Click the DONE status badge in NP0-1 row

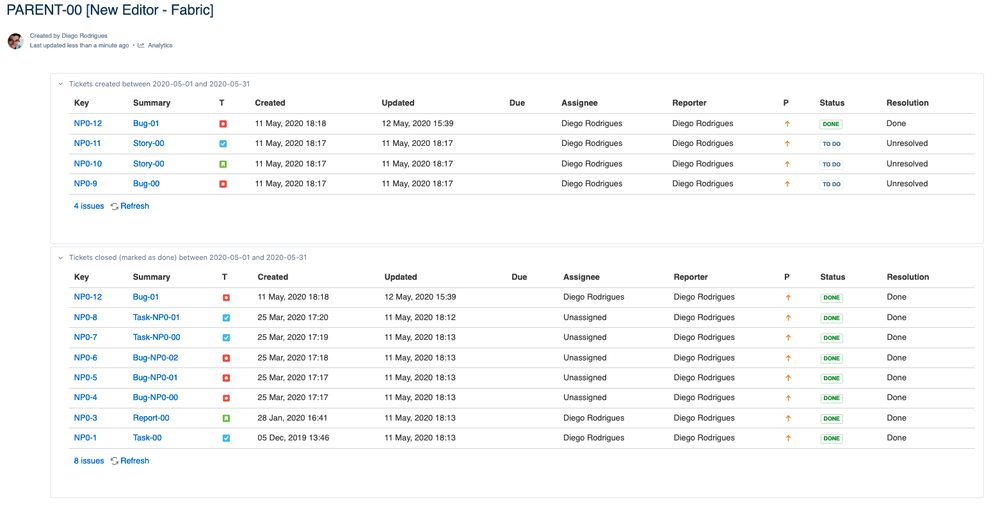tap(831, 439)
